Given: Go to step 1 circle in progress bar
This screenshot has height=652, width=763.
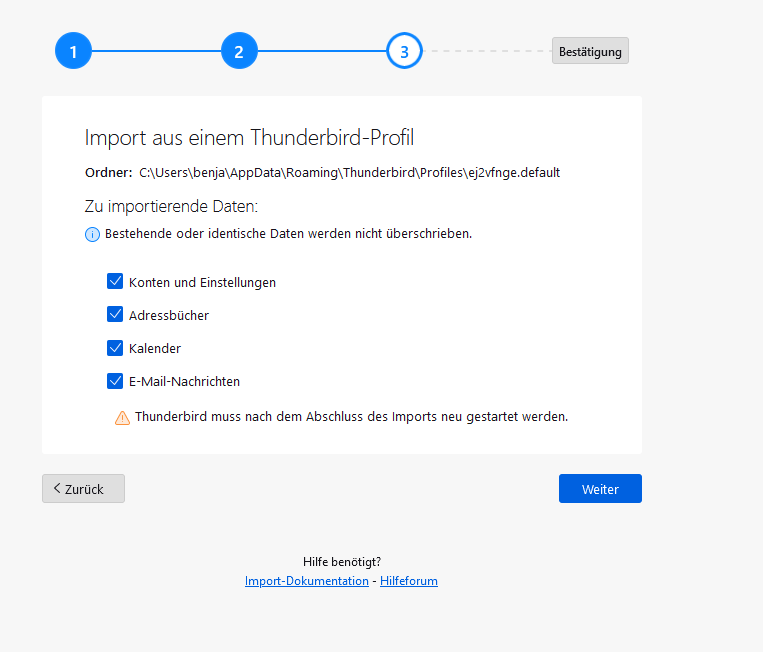Looking at the screenshot, I should (x=73, y=51).
